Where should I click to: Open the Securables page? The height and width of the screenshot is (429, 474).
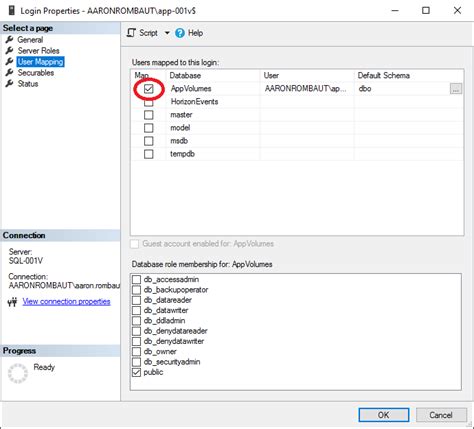[x=36, y=73]
